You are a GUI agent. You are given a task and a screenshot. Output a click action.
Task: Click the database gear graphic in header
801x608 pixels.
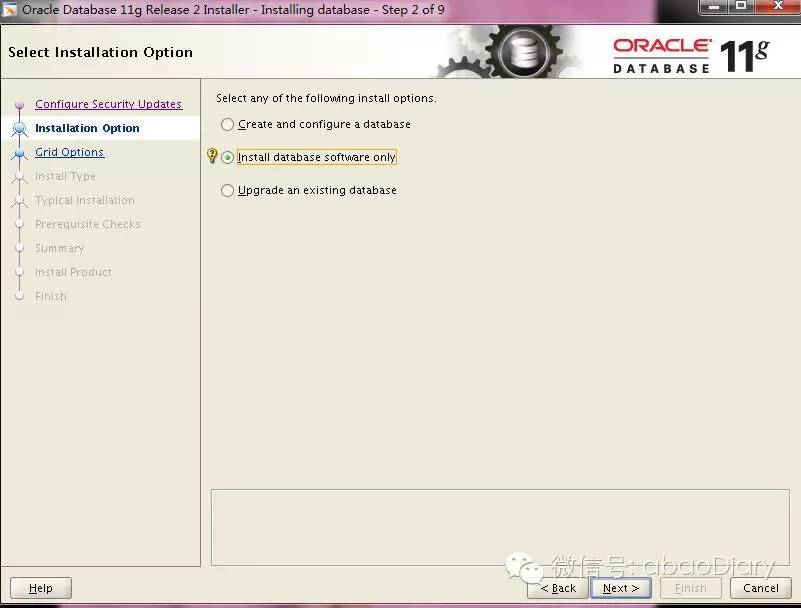pos(522,51)
